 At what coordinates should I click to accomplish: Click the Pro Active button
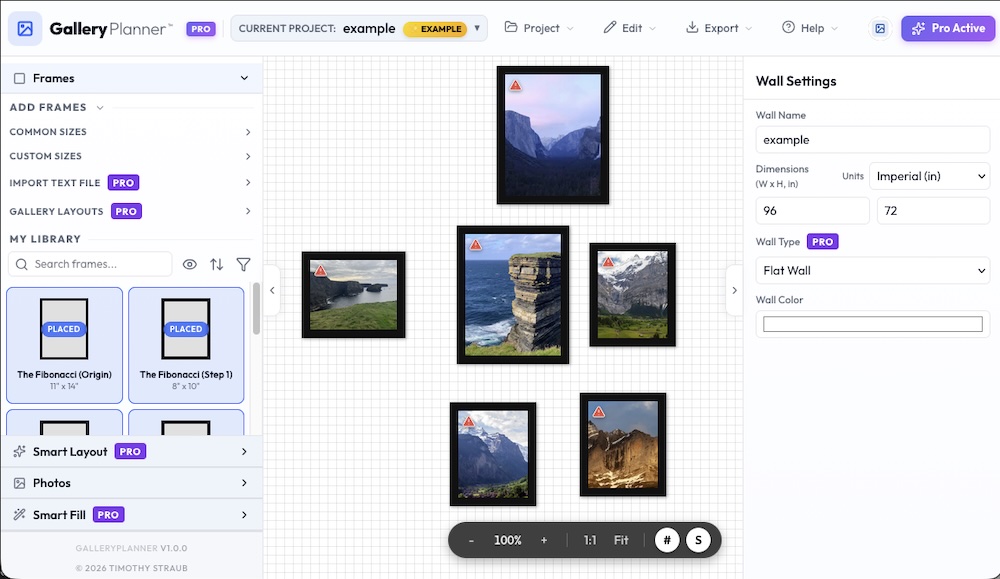(x=947, y=28)
